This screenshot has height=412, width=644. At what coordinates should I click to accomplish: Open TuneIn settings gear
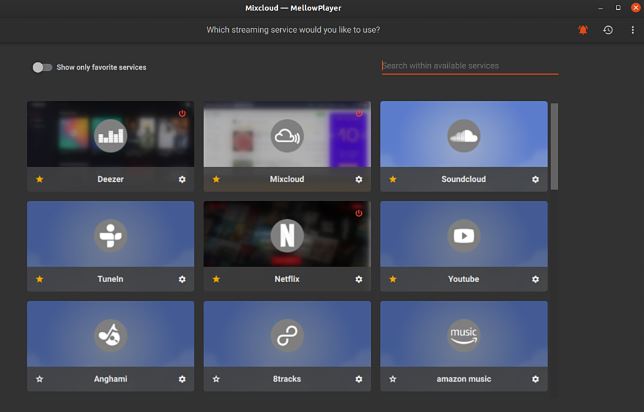coord(182,279)
